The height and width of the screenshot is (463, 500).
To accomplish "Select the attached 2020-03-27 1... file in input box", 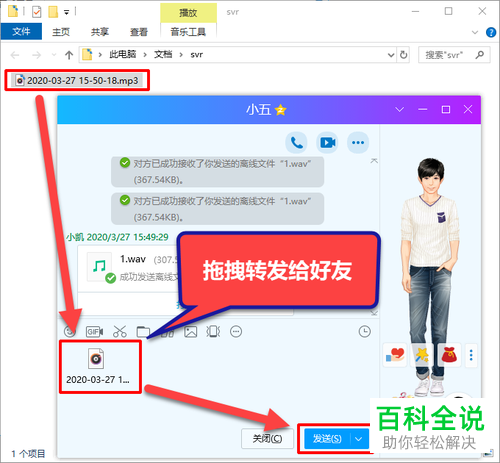I will 97,366.
